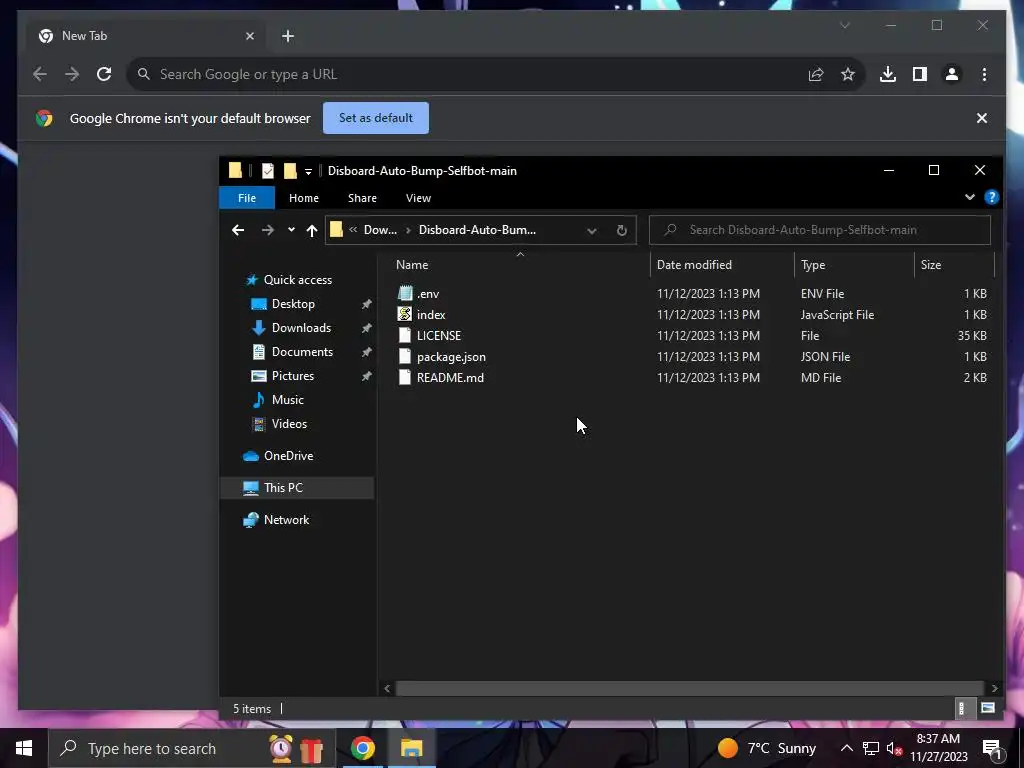Select the .env file

point(428,294)
